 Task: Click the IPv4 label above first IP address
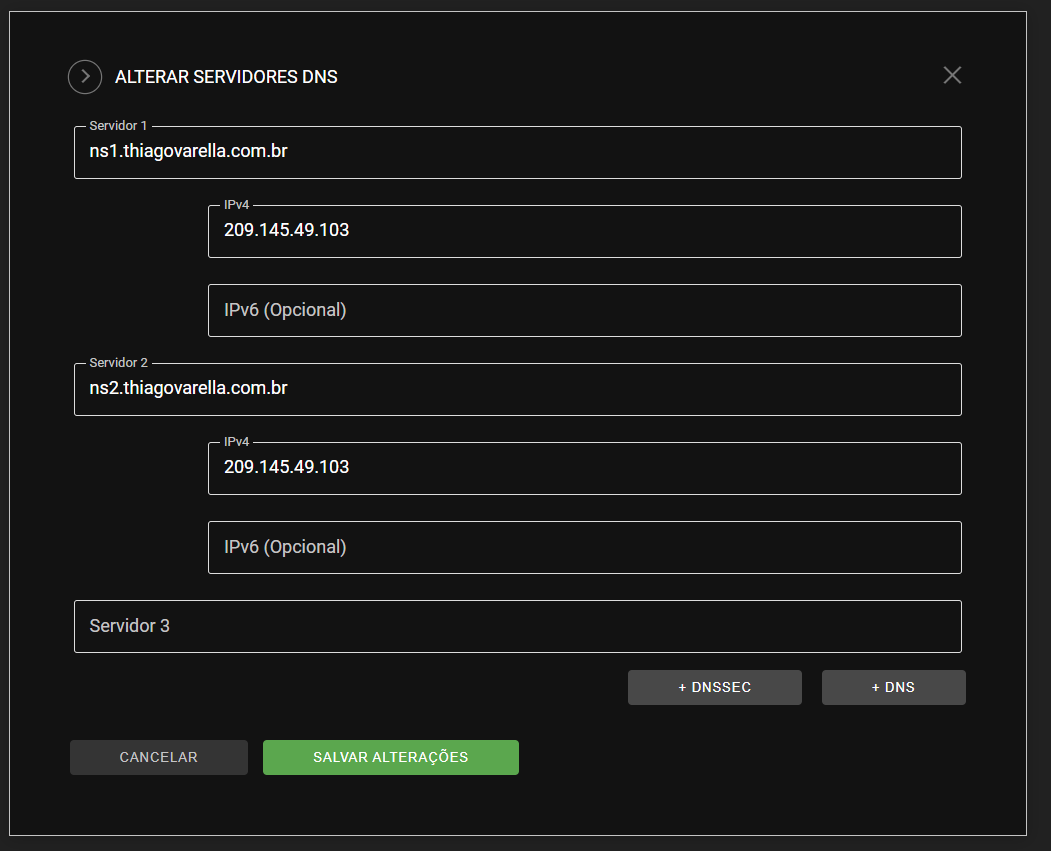click(236, 205)
